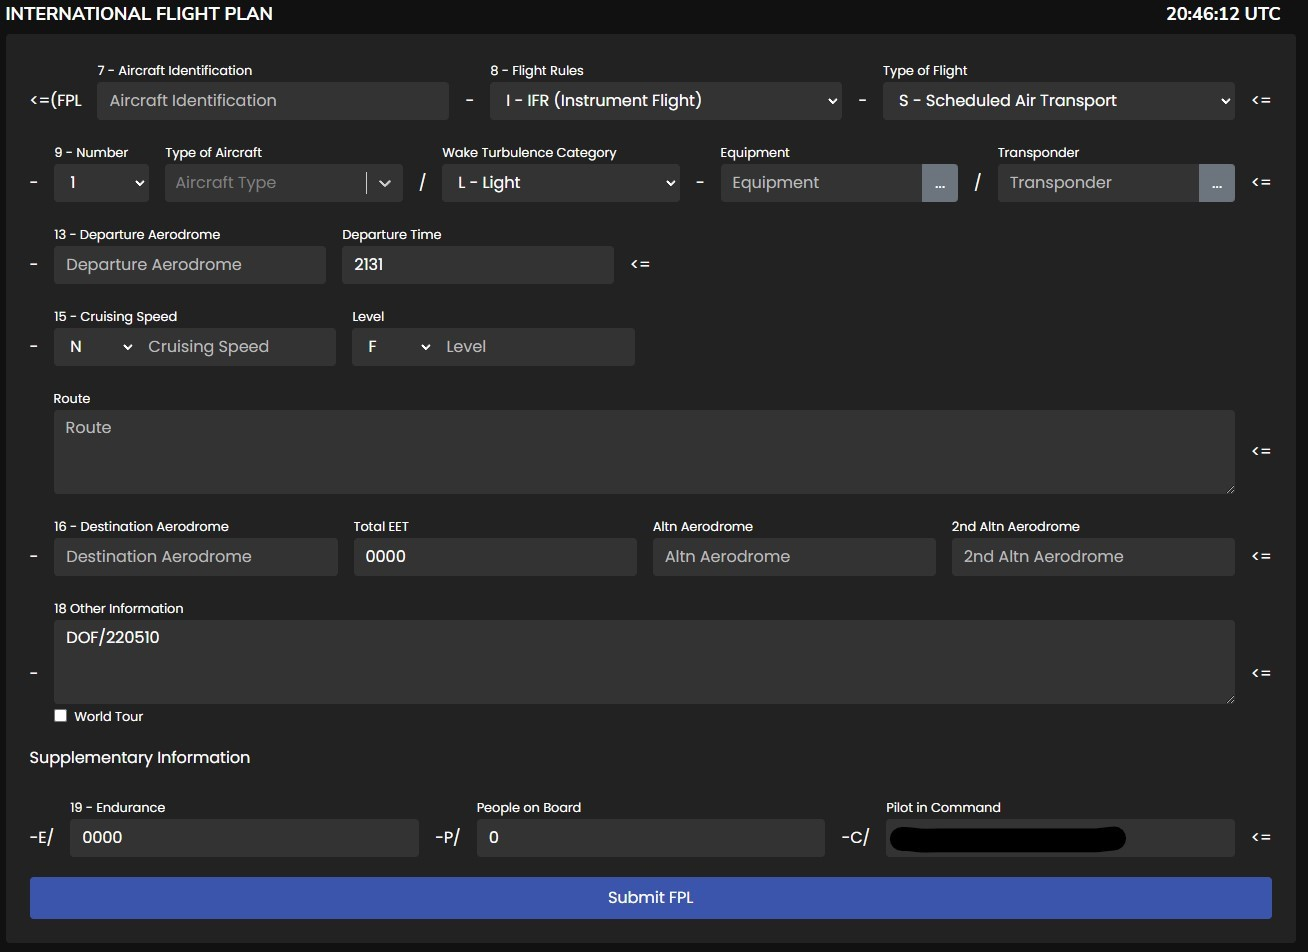Click the Total EET field
Viewport: 1308px width, 952px height.
coord(495,557)
